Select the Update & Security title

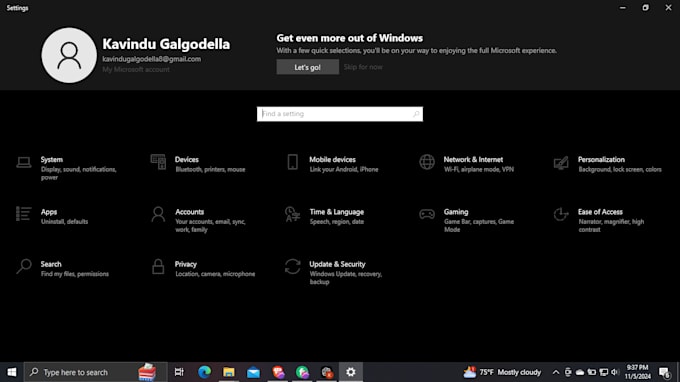click(337, 264)
